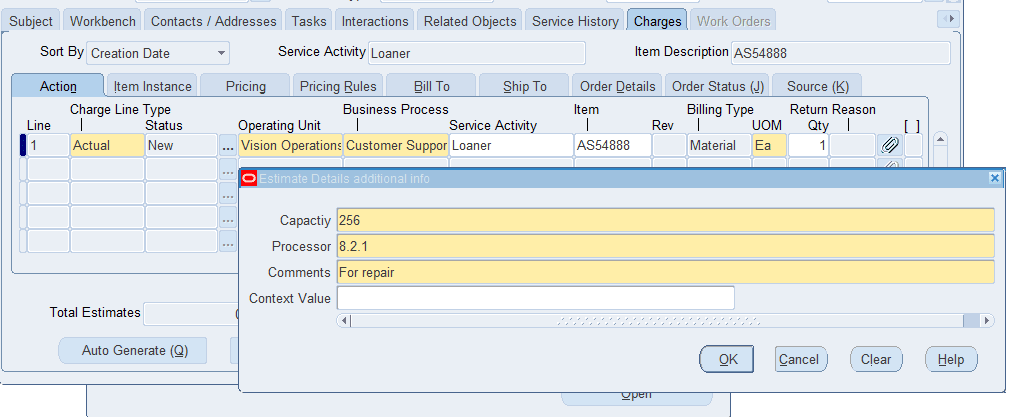
Task: Select the Tasks tab
Action: pos(309,21)
